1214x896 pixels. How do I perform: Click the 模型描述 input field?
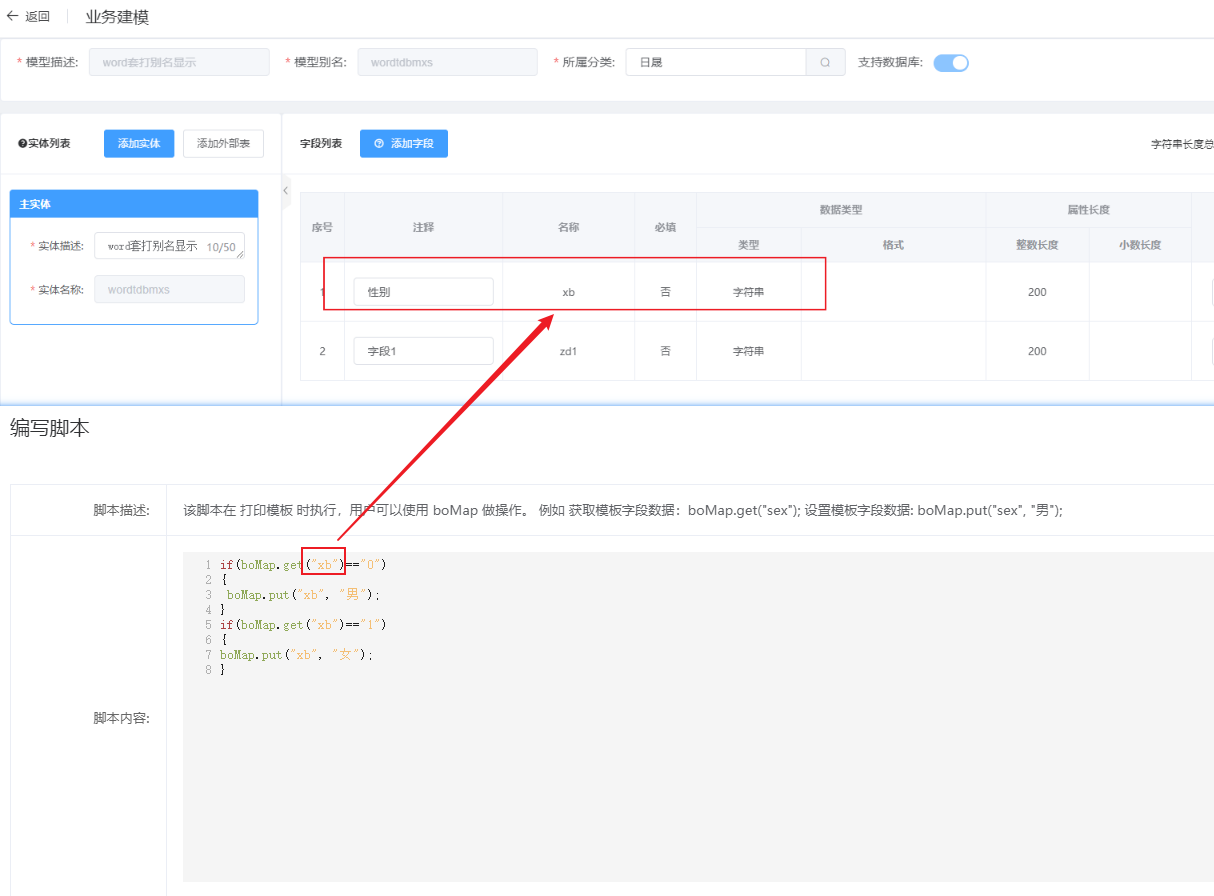(x=179, y=62)
